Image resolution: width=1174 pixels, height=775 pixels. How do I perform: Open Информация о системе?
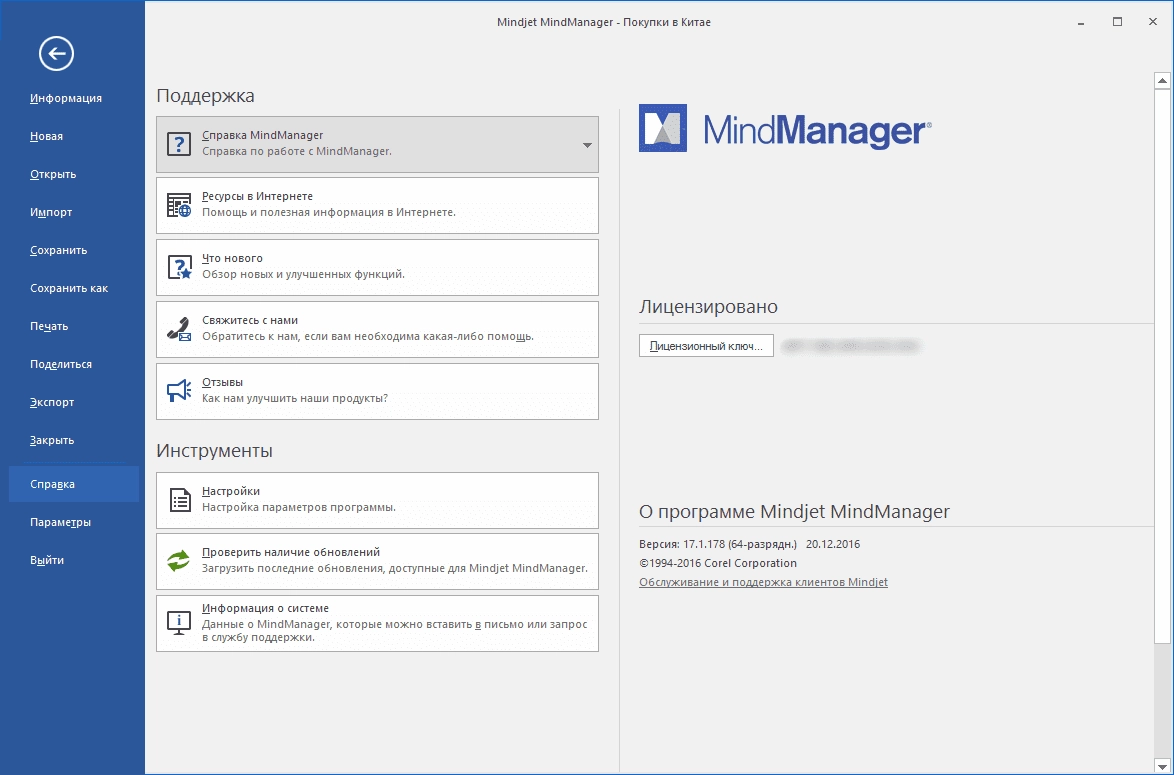coord(377,623)
